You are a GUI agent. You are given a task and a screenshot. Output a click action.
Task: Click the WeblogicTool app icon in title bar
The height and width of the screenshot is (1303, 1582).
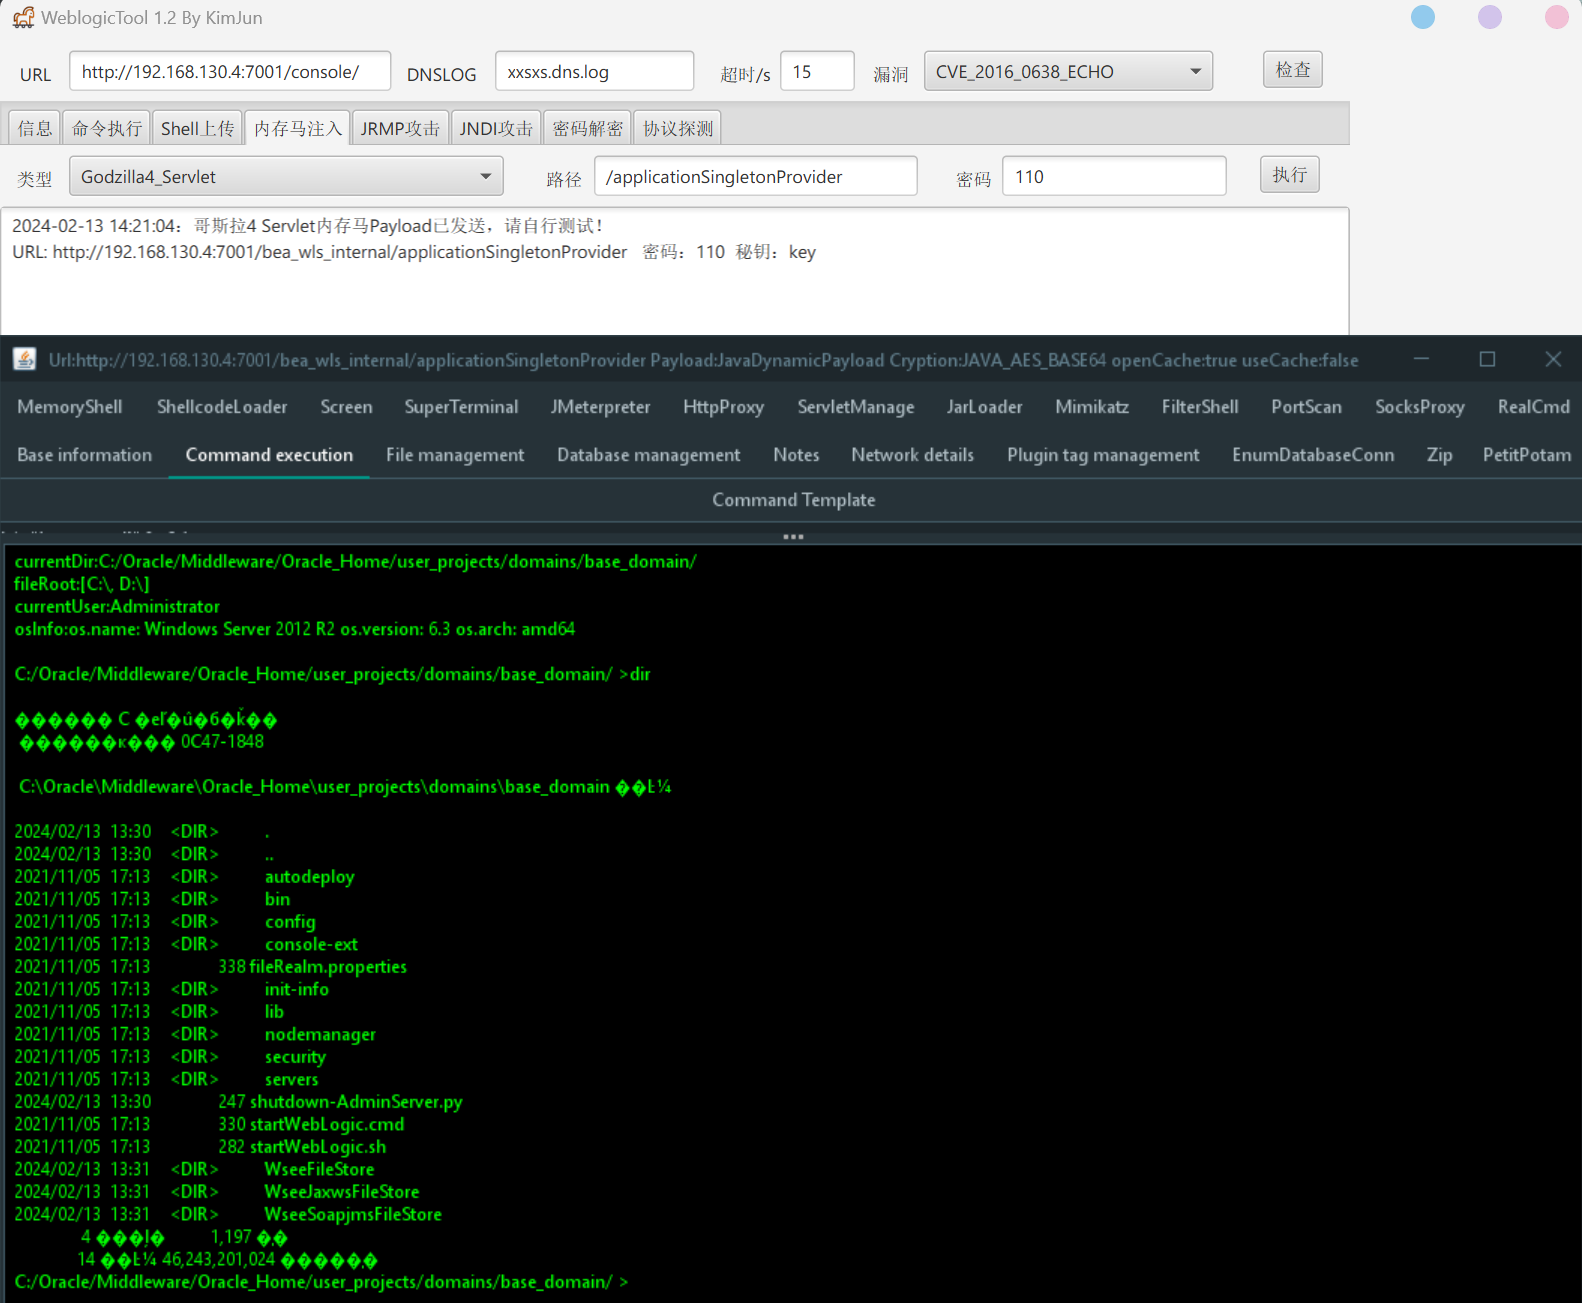coord(23,18)
